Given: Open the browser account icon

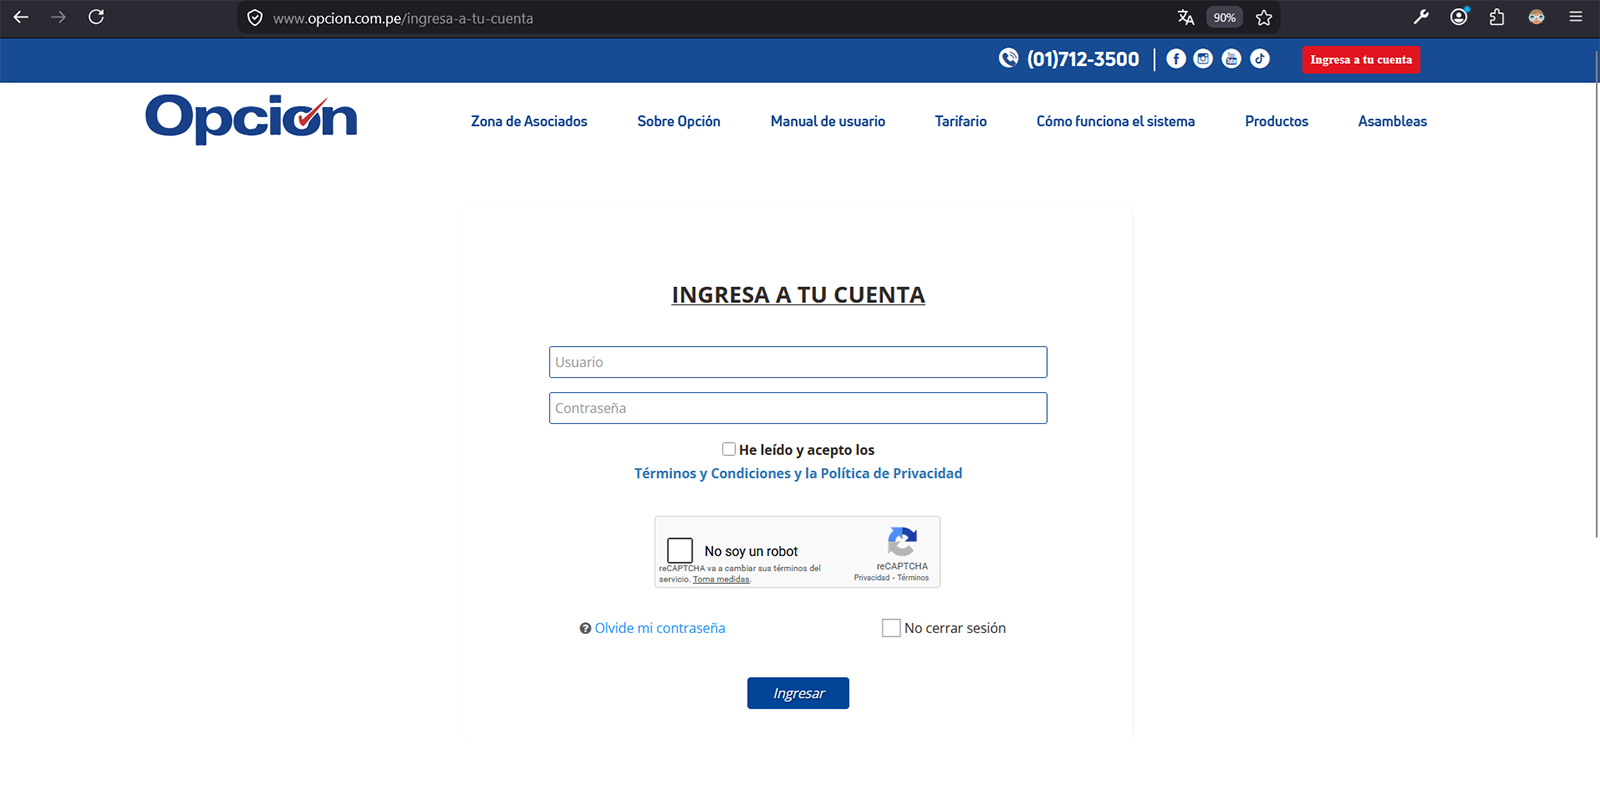Looking at the screenshot, I should point(1459,17).
